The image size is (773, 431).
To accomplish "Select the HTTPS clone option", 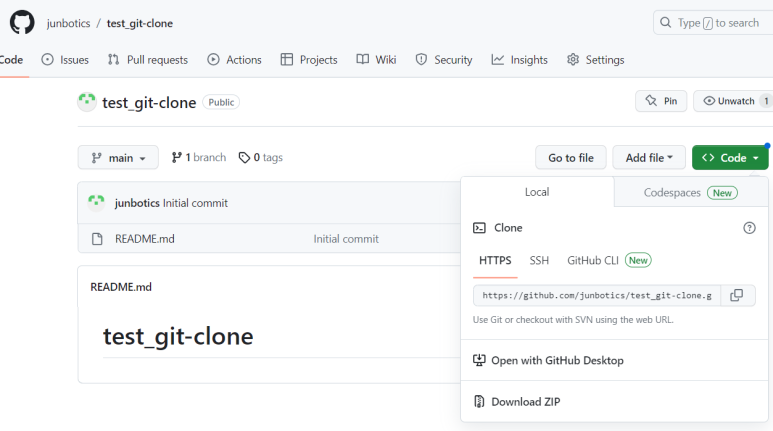I will pos(495,260).
